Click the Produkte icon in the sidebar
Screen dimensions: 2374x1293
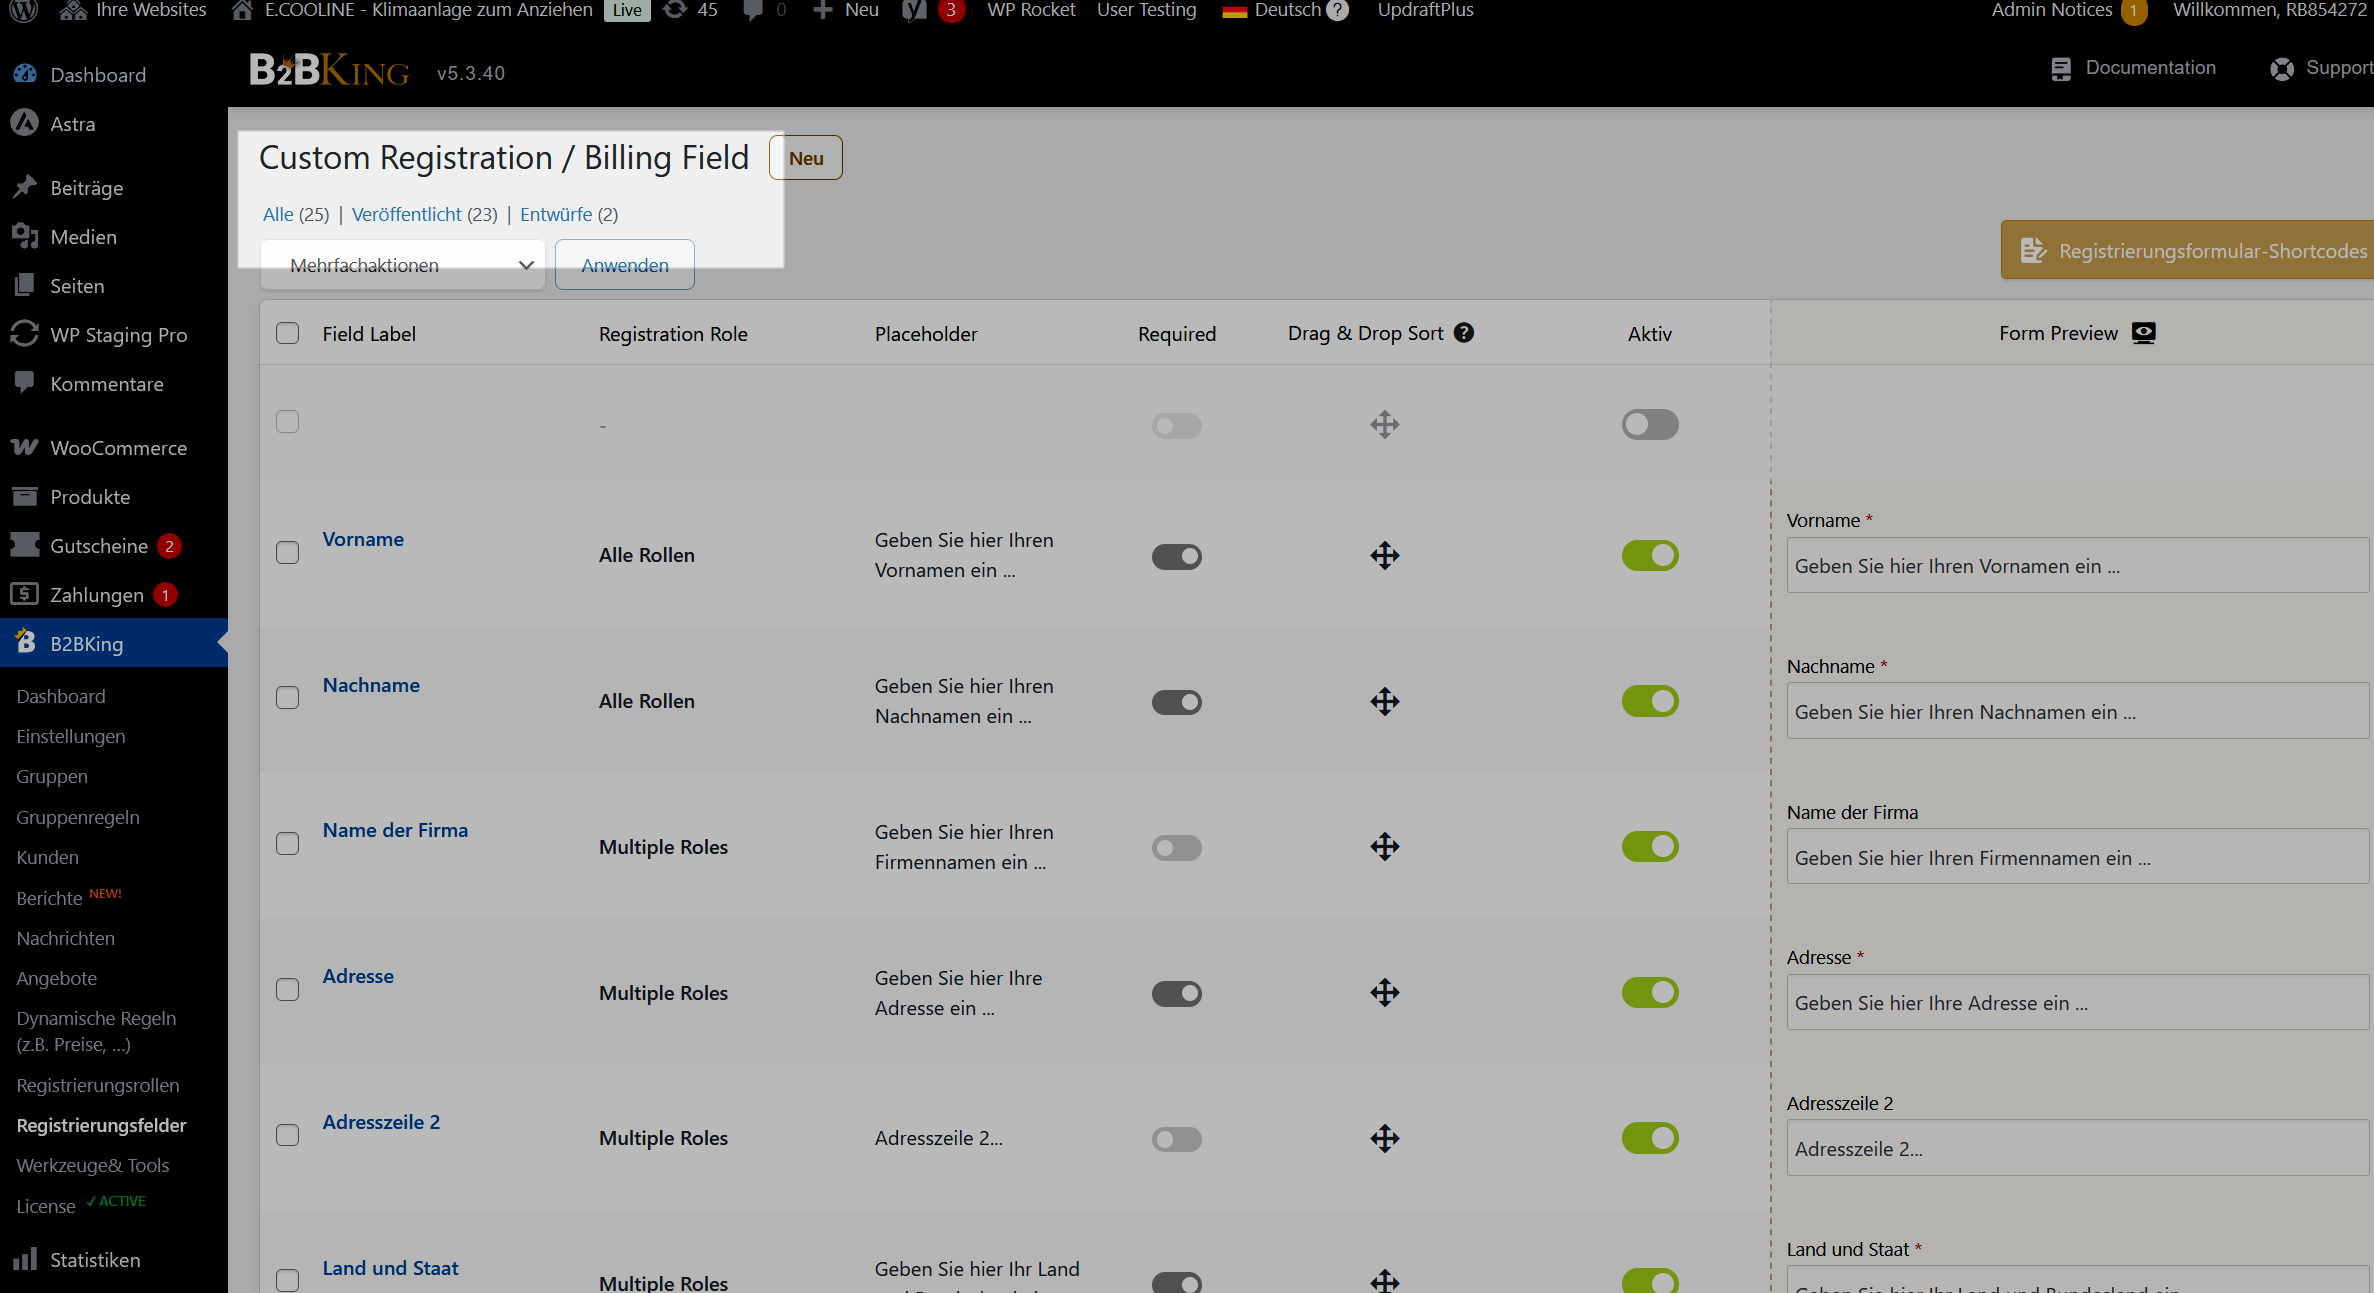[25, 496]
